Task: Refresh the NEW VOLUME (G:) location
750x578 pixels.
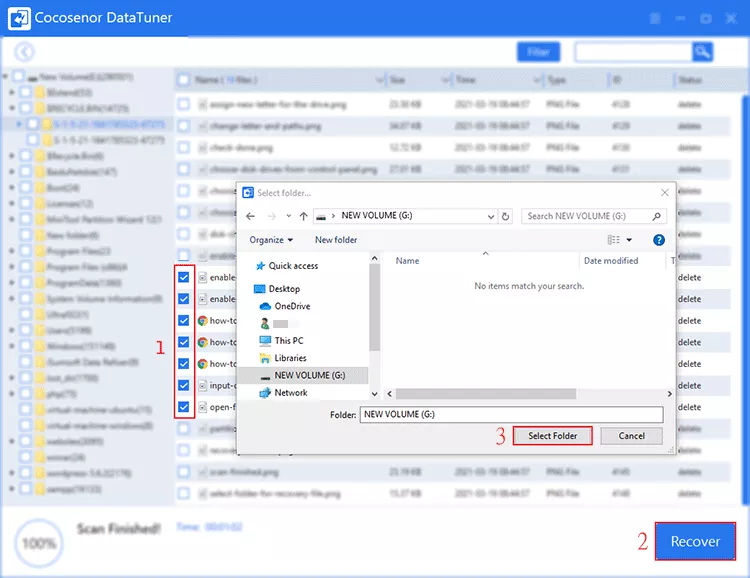Action: pyautogui.click(x=505, y=216)
